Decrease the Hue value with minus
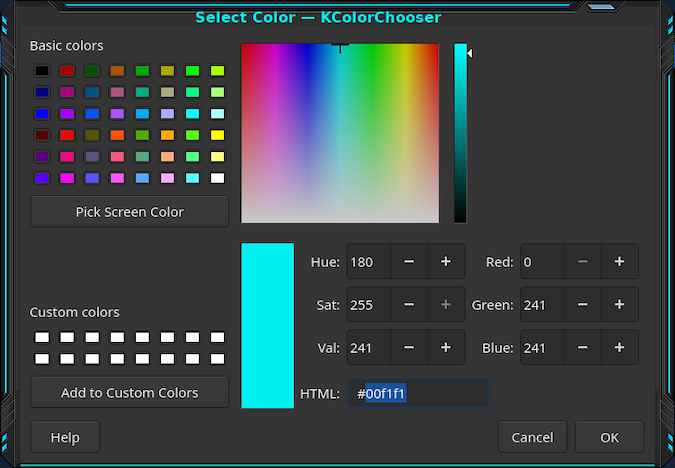 click(409, 262)
